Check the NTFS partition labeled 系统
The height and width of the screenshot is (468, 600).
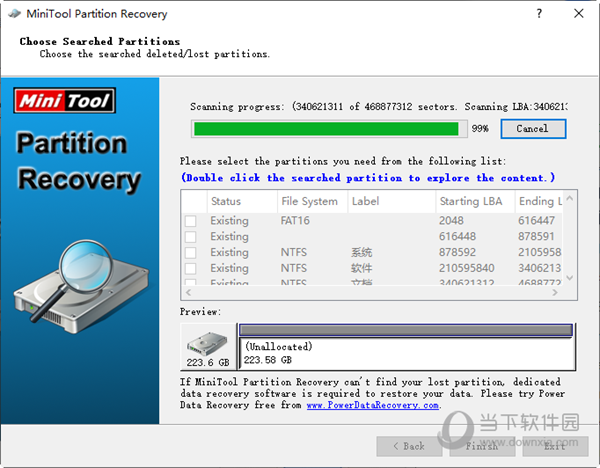191,253
